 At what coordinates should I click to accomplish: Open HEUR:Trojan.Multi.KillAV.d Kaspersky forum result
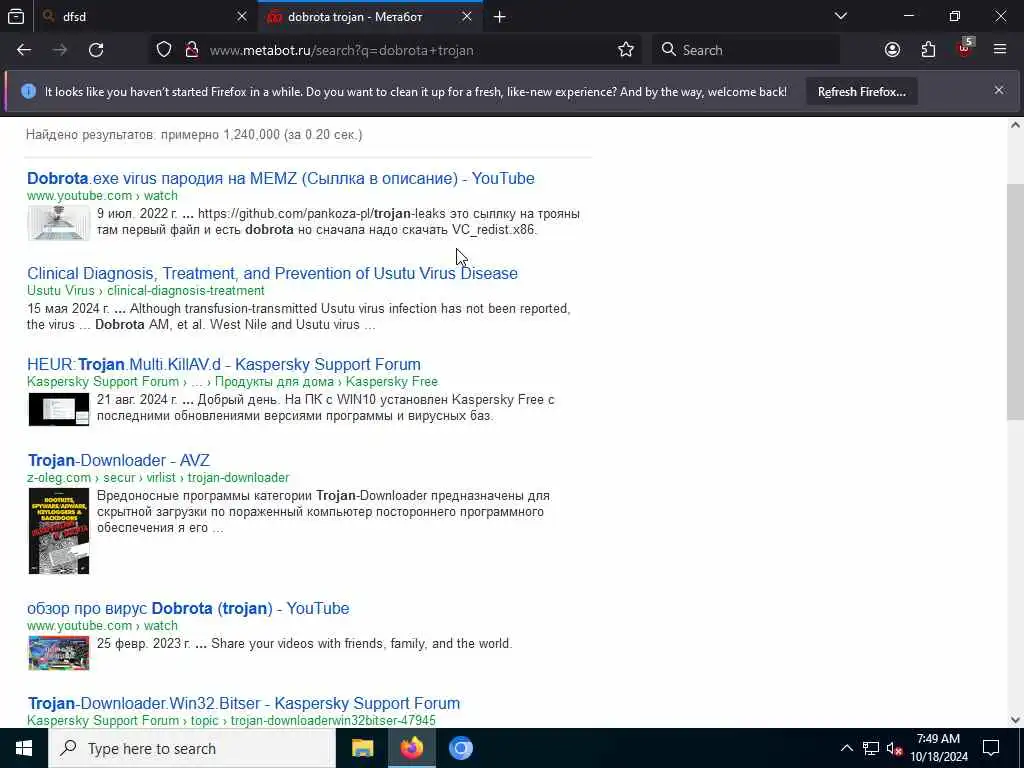tap(224, 364)
